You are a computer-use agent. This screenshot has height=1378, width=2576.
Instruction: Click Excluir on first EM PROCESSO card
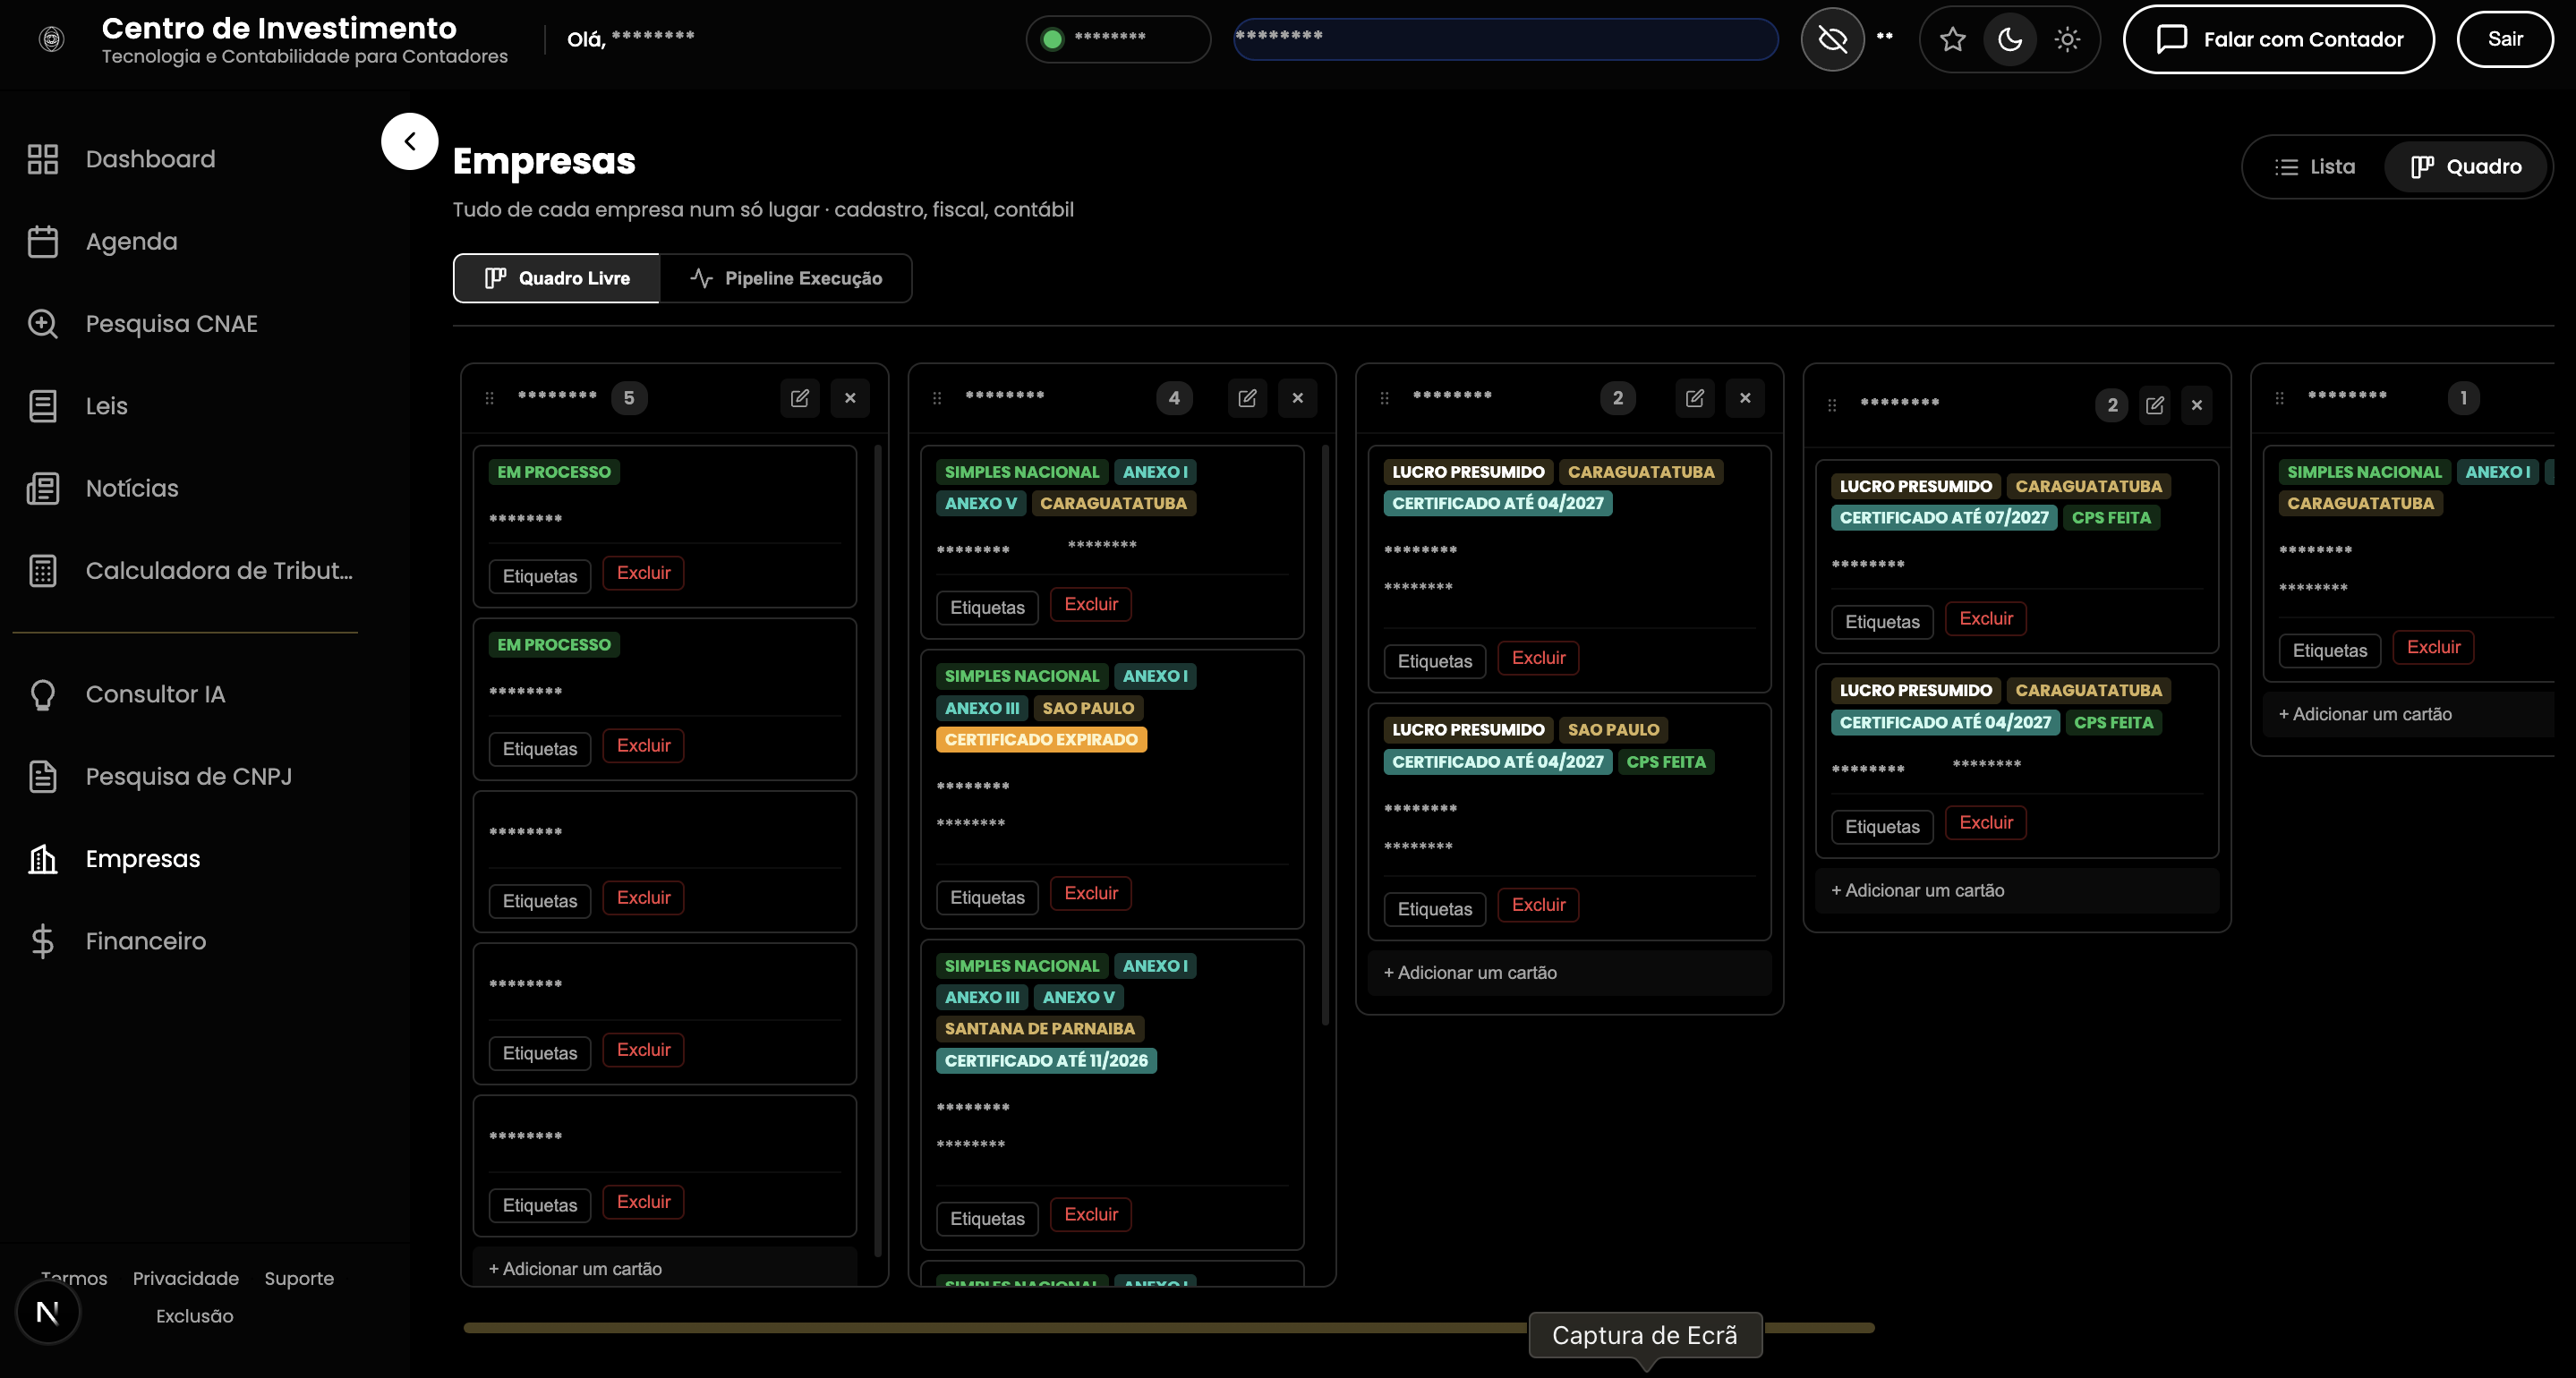643,573
